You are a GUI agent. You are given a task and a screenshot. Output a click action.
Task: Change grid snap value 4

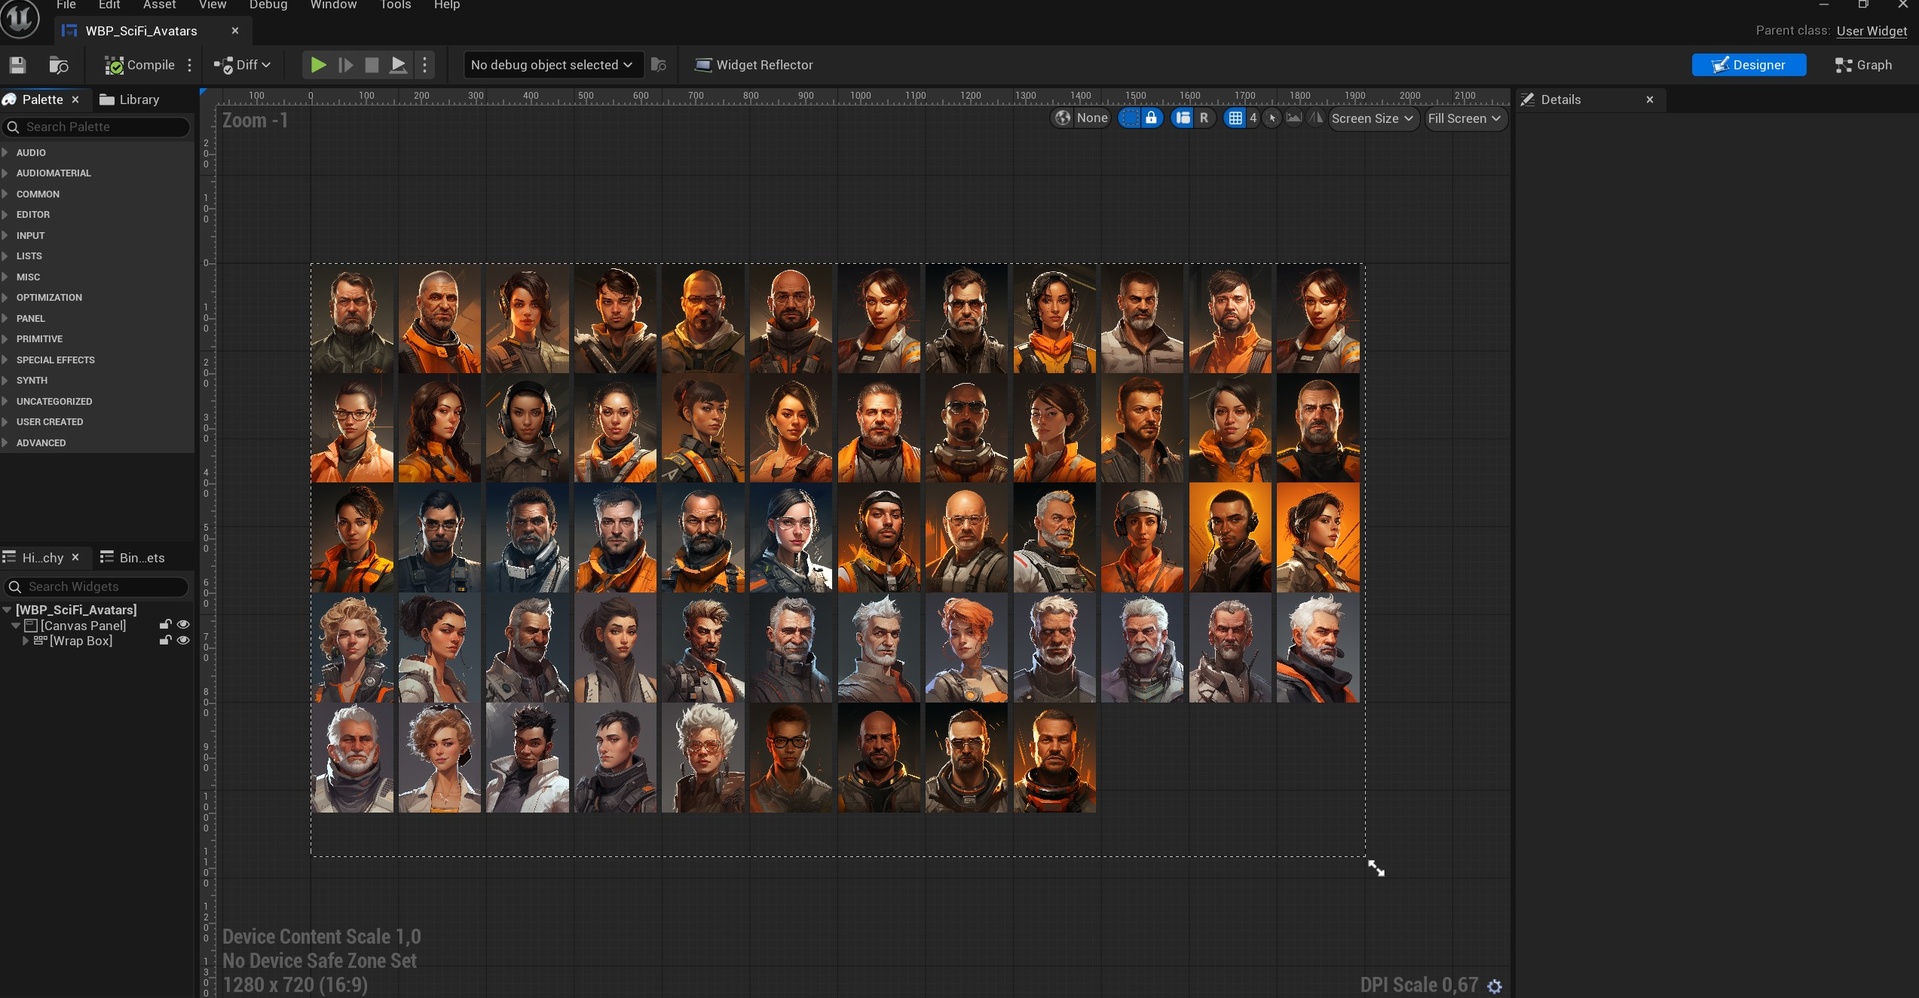pos(1252,118)
